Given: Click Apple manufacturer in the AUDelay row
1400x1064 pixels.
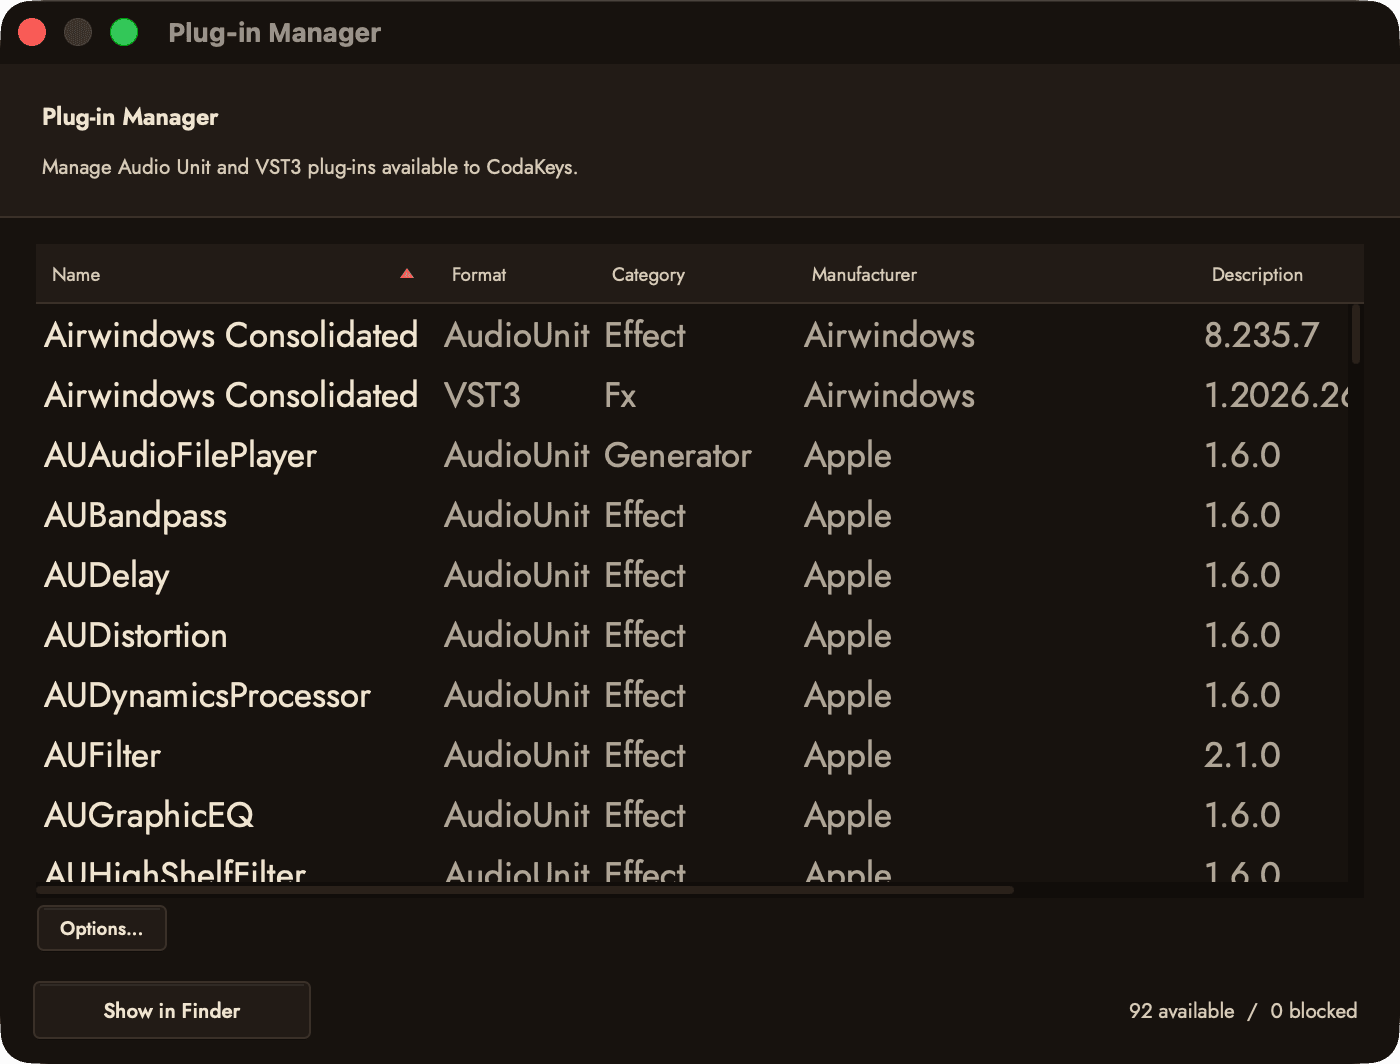Looking at the screenshot, I should (x=848, y=577).
